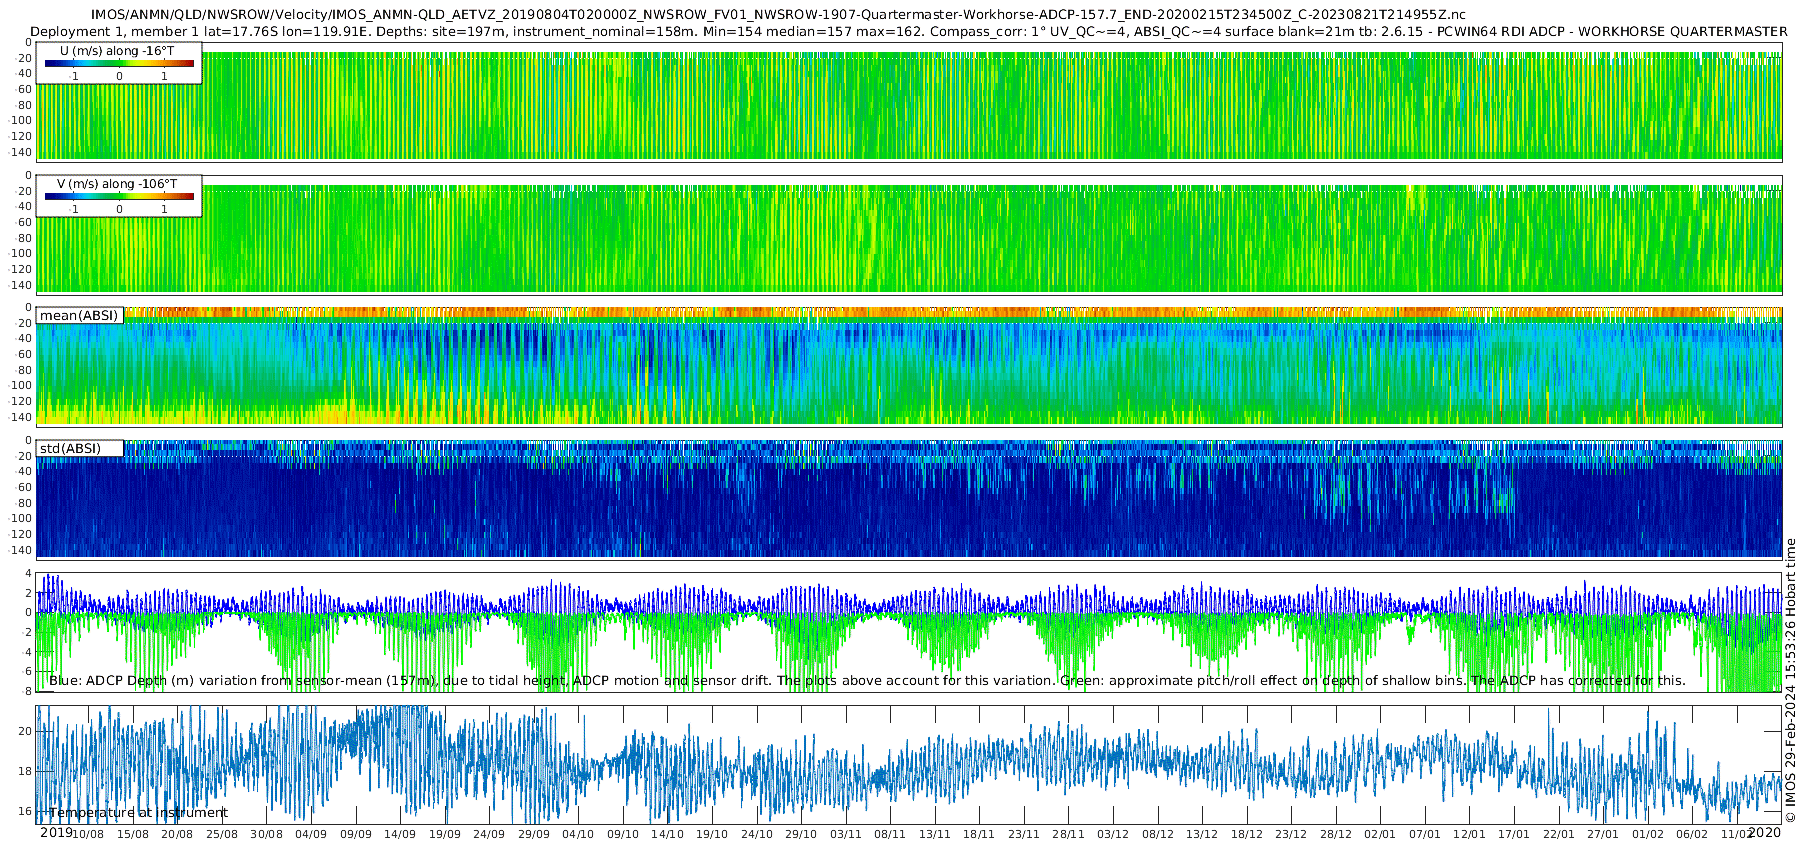This screenshot has width=1800, height=850.
Task: Click the '29/10' date tick
Action: 801,834
